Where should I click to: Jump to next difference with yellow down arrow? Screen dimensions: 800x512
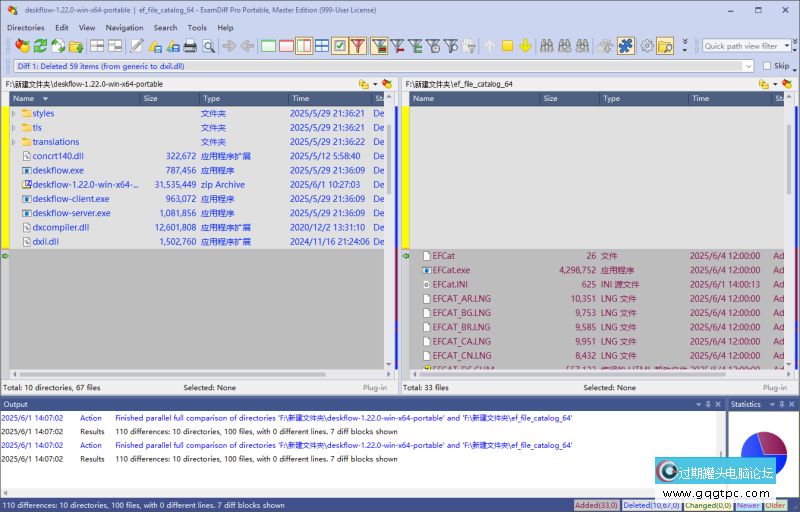click(x=524, y=46)
